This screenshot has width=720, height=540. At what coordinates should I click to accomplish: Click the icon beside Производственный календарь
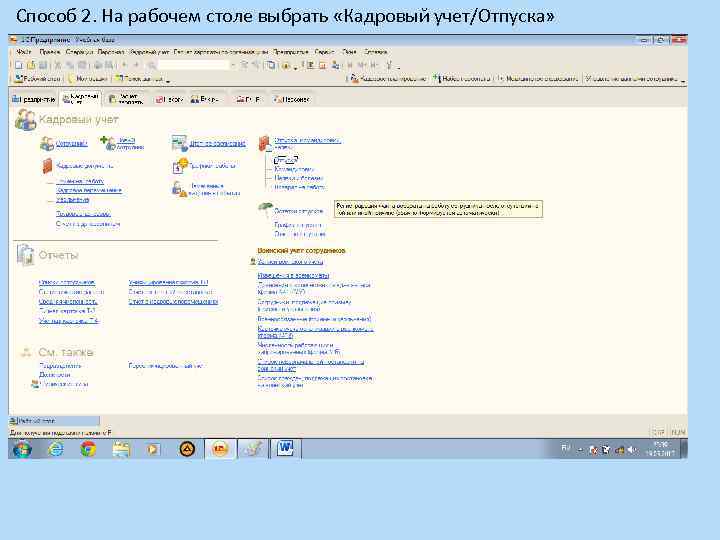tap(35, 384)
